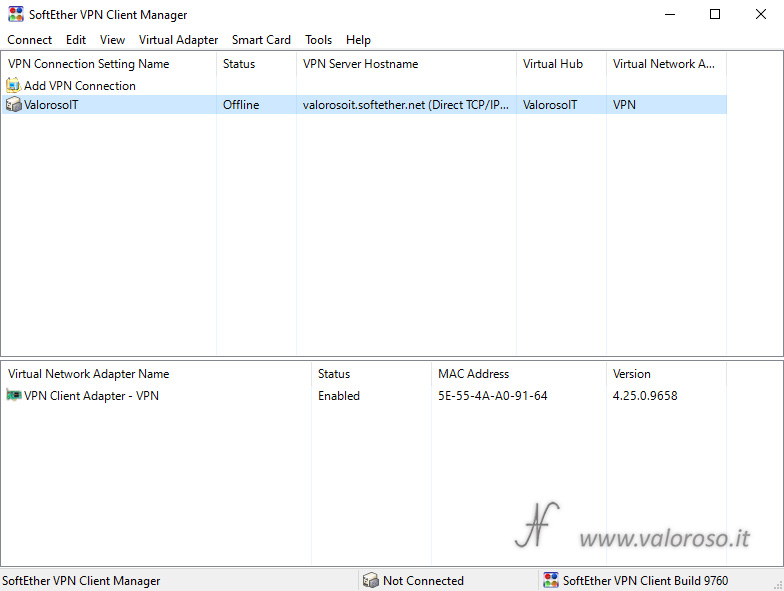
Task: Click the SoftEther build icon in status bar
Action: coord(550,580)
